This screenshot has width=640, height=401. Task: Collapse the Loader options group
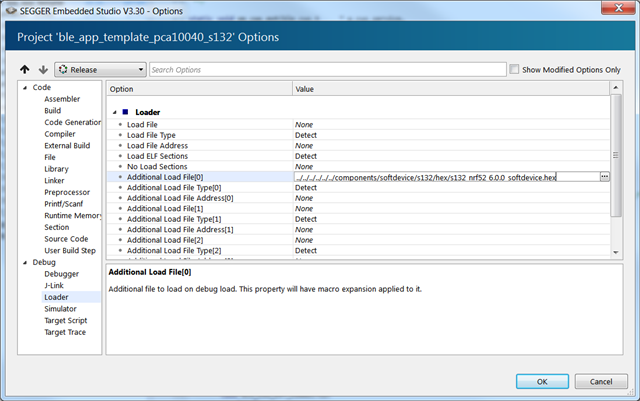[x=115, y=112]
